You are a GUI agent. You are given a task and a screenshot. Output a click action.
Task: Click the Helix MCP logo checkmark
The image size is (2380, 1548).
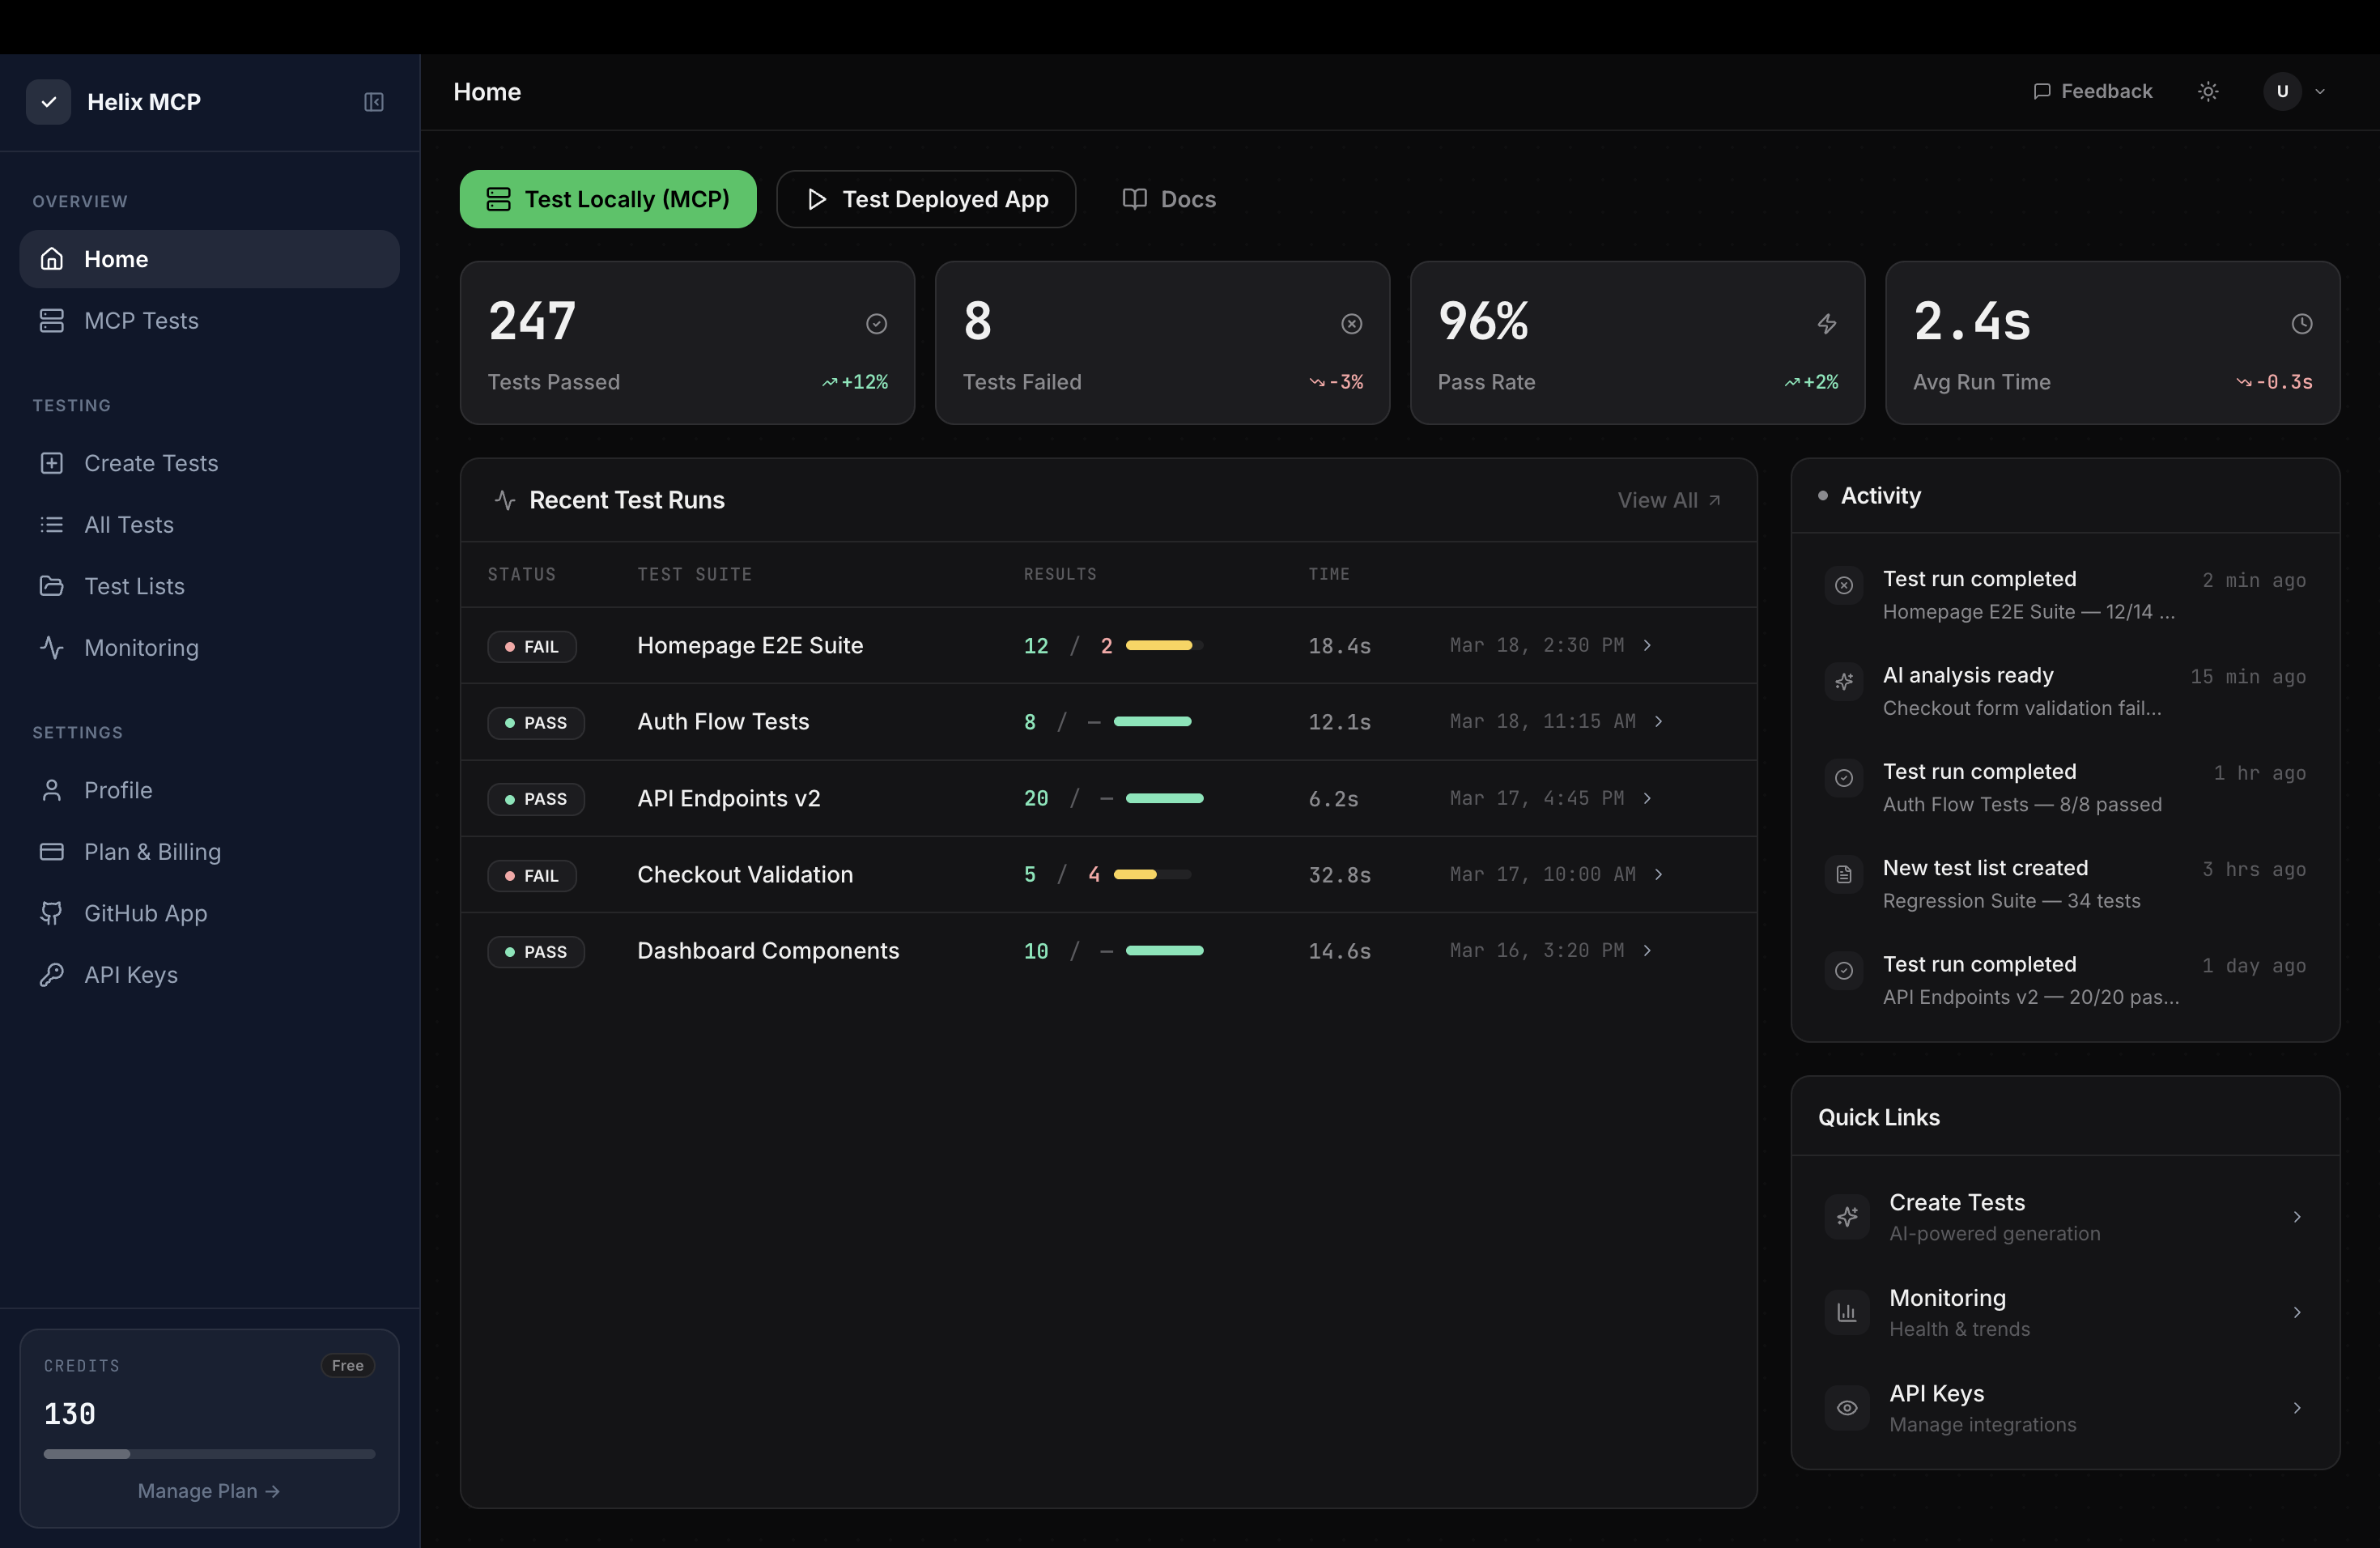coord(48,102)
